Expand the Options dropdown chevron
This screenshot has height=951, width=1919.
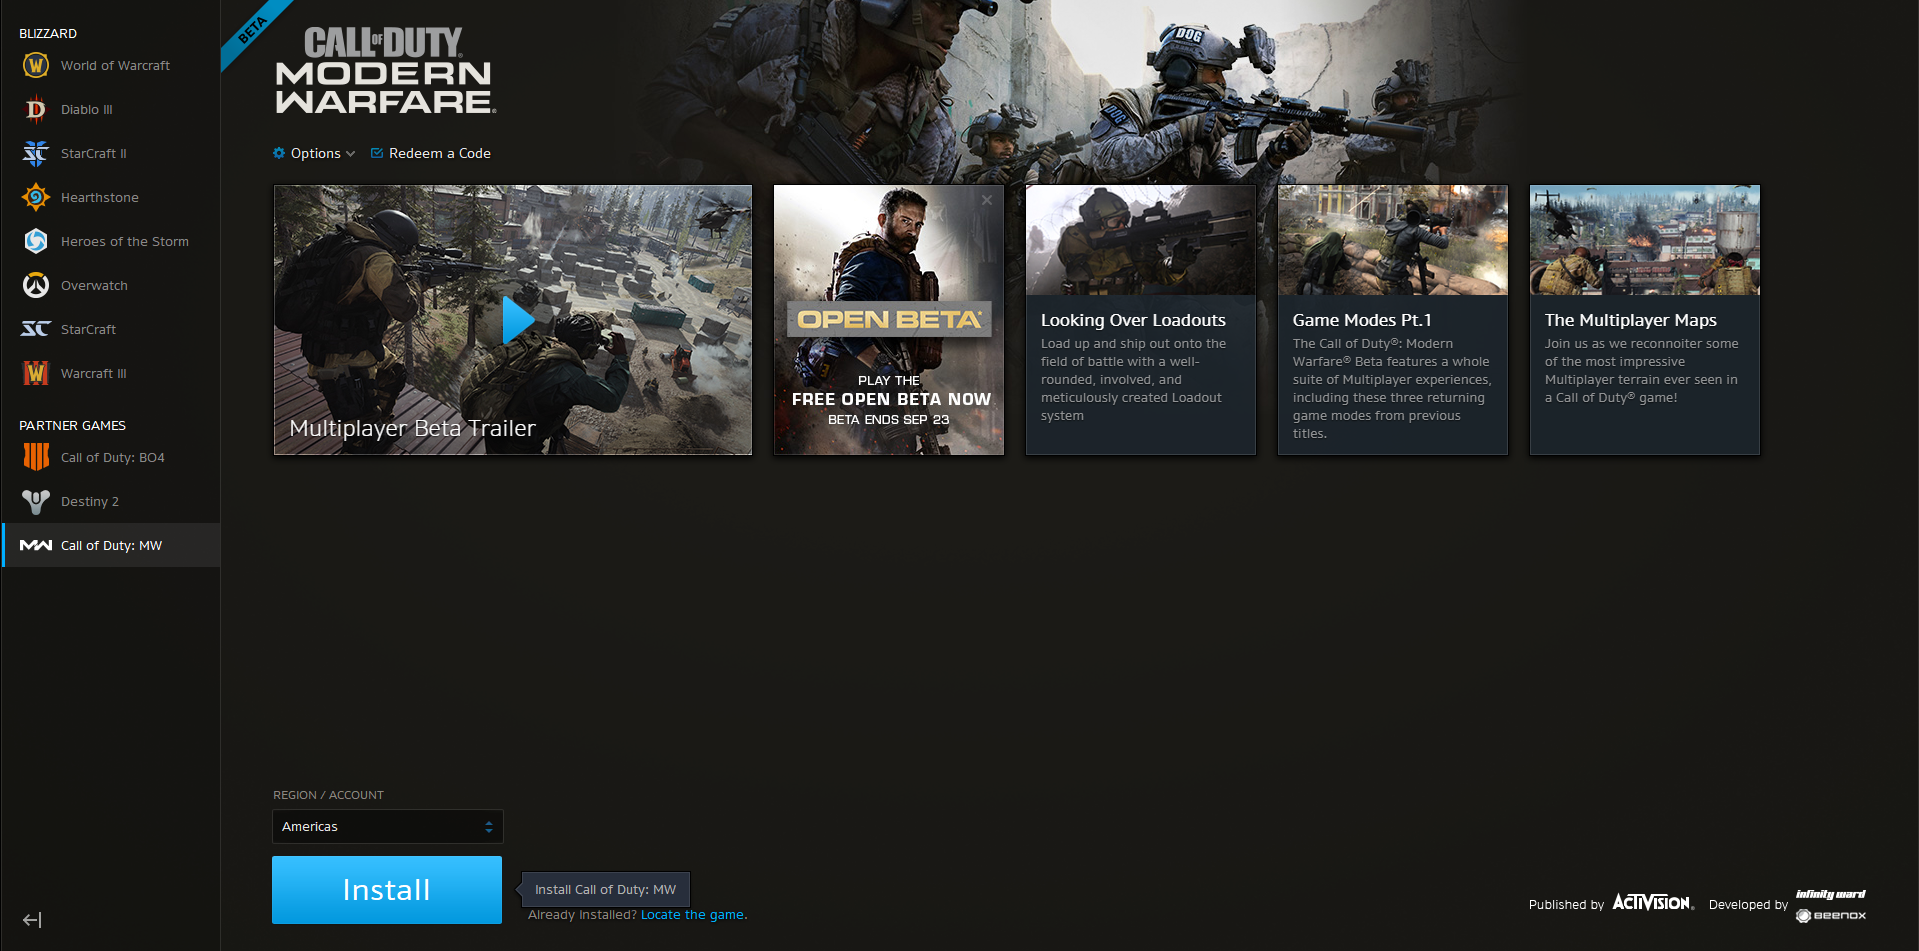(x=350, y=154)
